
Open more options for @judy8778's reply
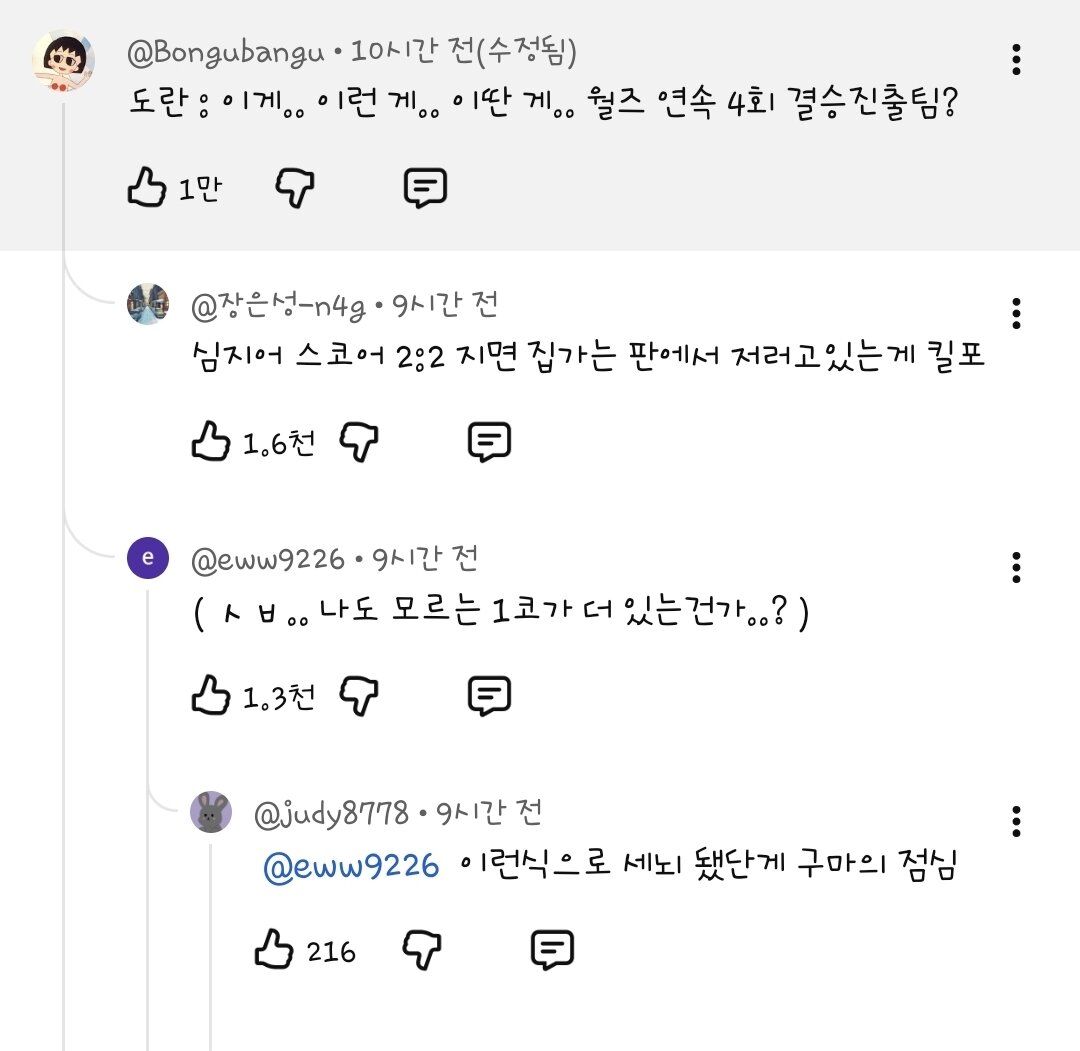click(x=1016, y=822)
